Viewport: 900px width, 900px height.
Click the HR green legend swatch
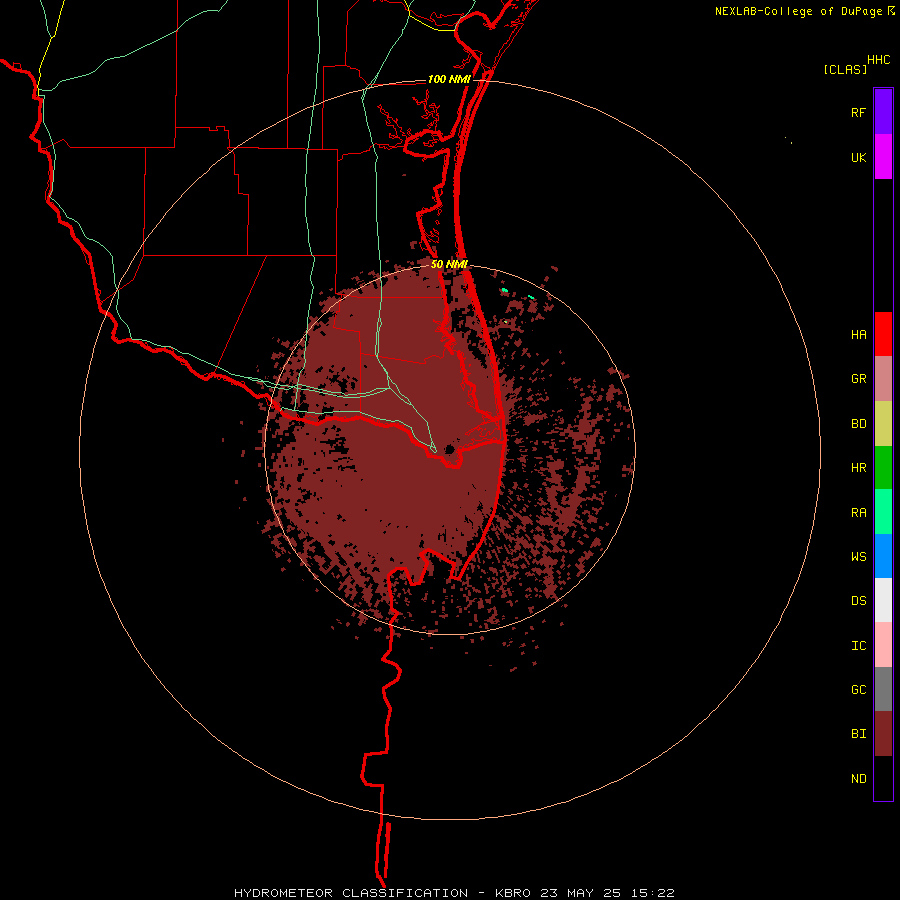click(x=883, y=468)
